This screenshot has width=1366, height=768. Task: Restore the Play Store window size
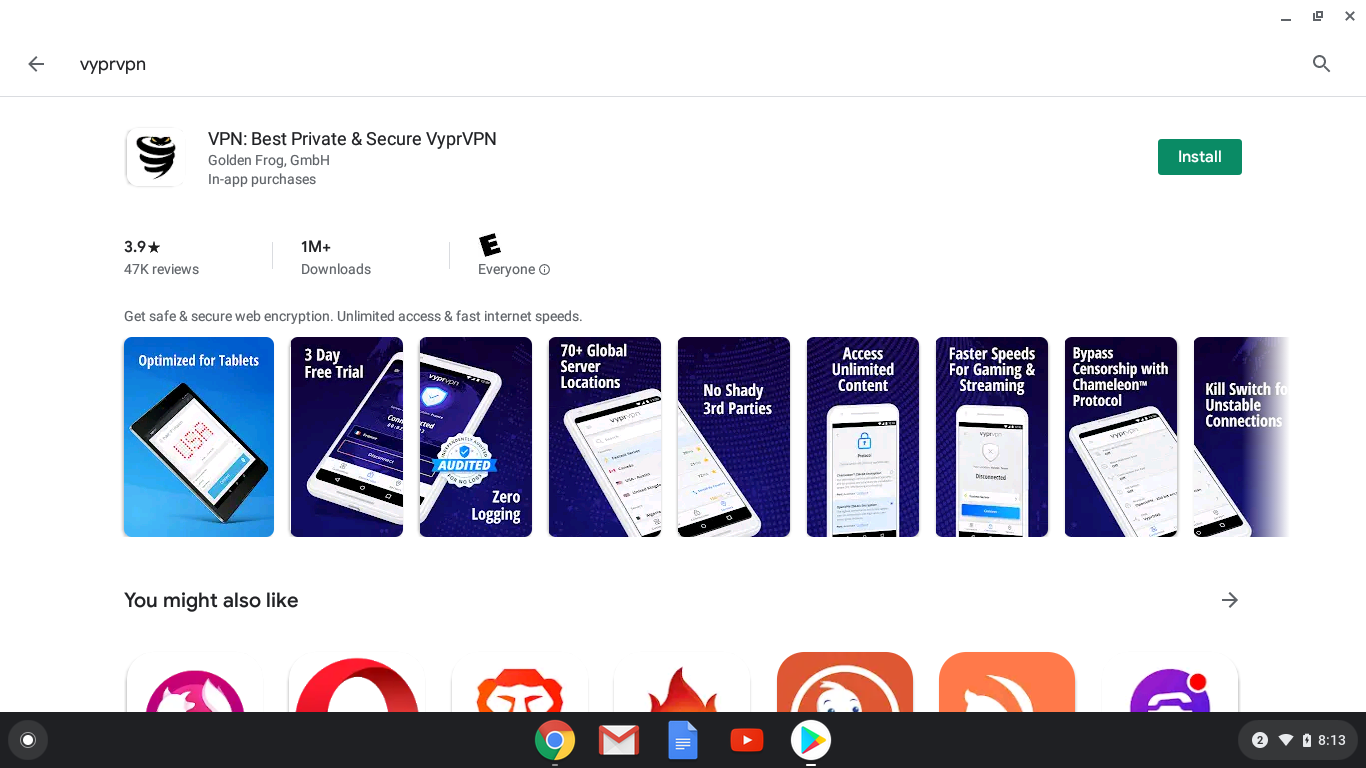(1318, 16)
